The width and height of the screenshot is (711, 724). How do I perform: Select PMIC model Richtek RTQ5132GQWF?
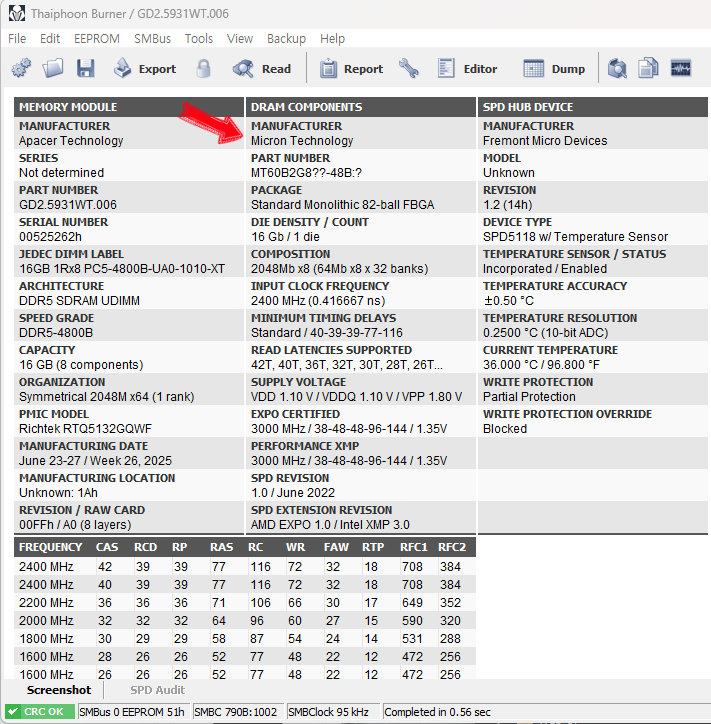click(85, 428)
